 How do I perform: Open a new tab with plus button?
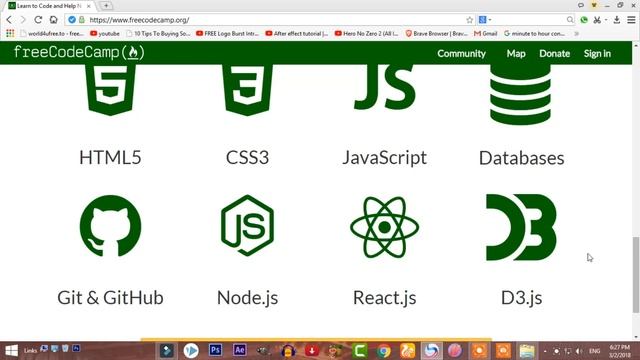[x=106, y=6]
